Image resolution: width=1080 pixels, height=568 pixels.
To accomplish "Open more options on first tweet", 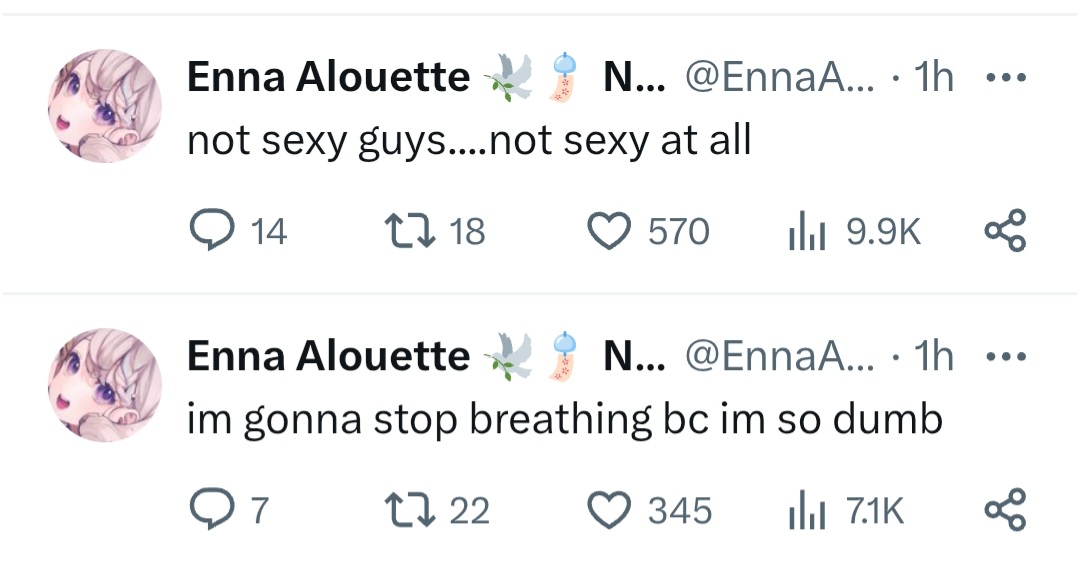I will point(1005,78).
